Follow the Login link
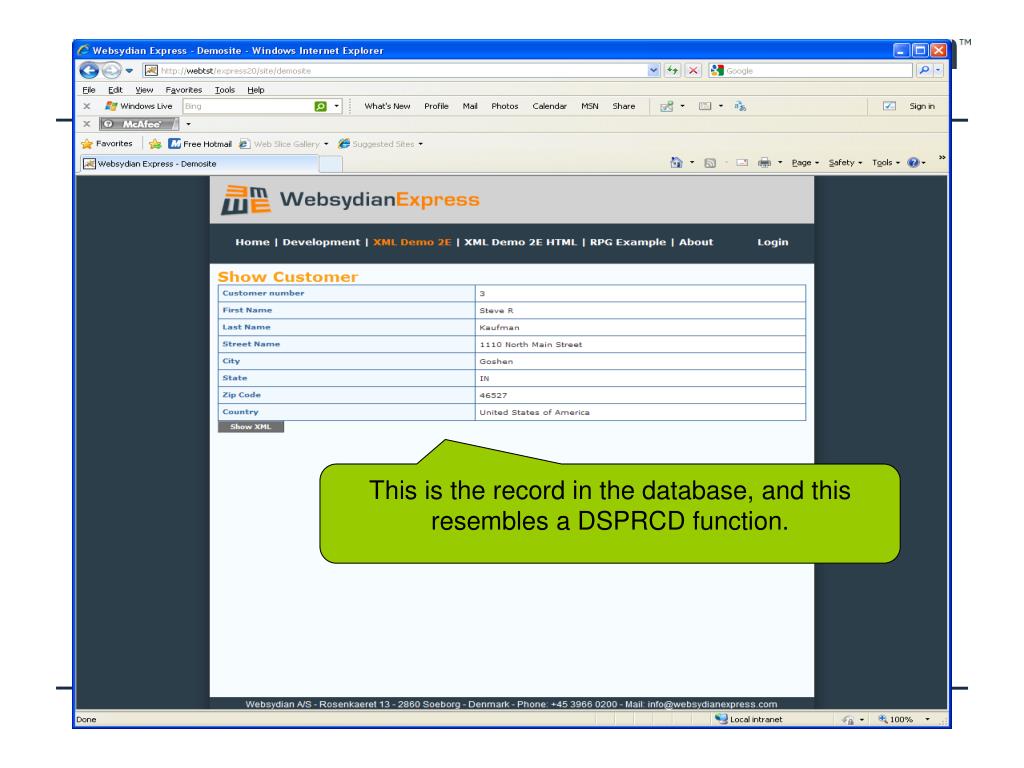The image size is (1024, 768). pos(772,242)
